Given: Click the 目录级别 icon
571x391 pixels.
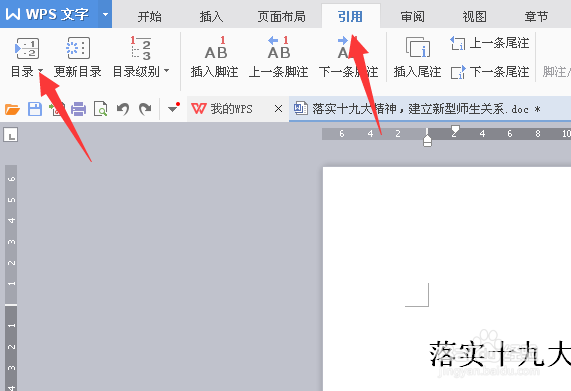Looking at the screenshot, I should coord(141,48).
